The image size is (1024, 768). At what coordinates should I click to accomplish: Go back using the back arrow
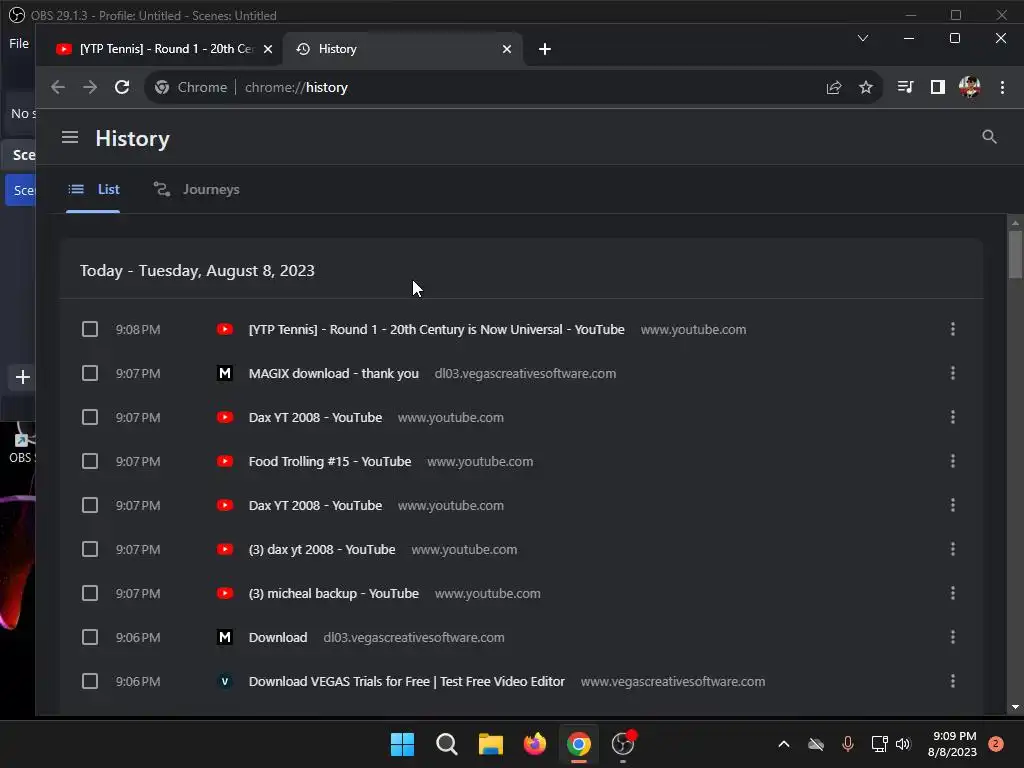pos(57,87)
